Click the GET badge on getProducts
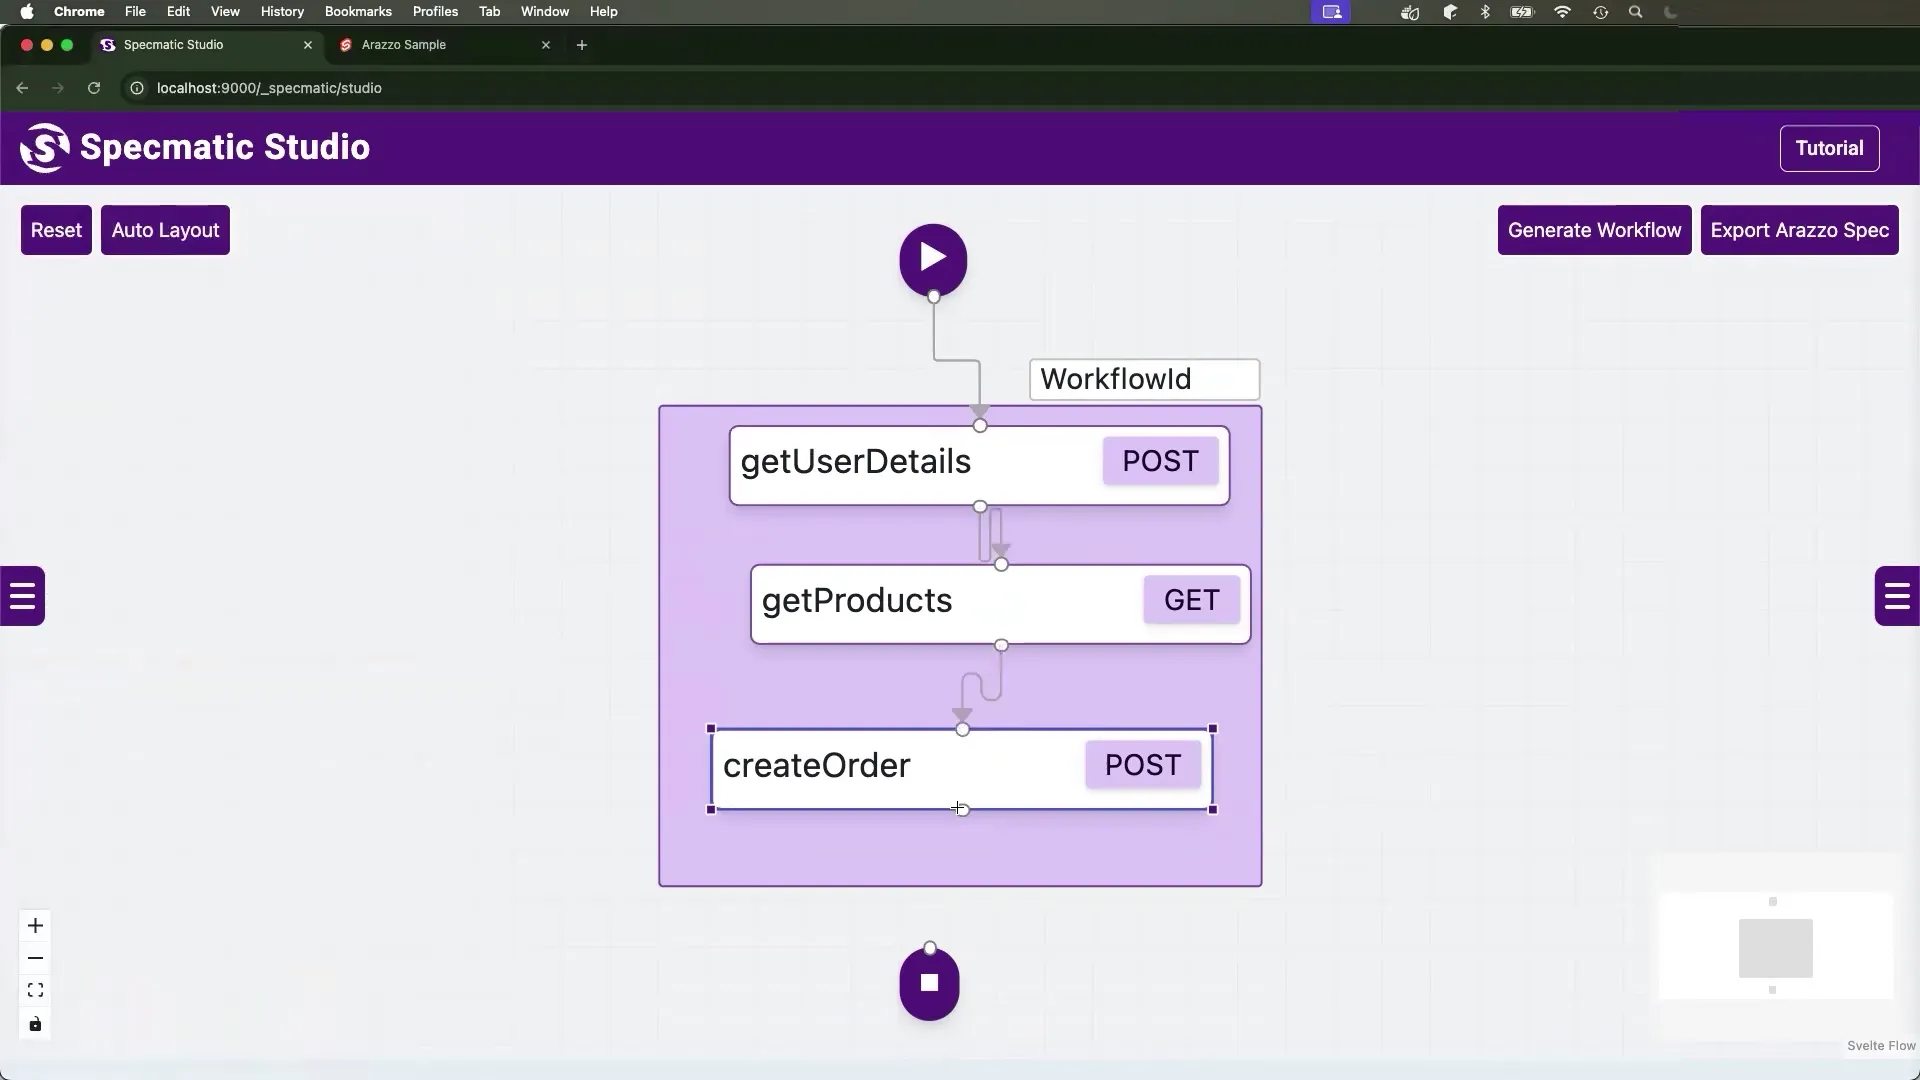 point(1191,600)
